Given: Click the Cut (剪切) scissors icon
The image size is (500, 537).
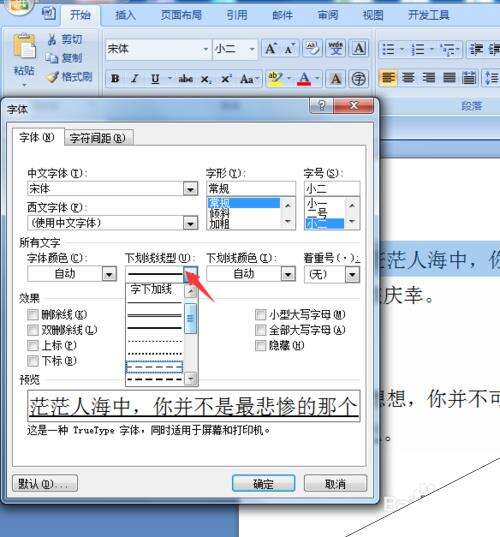Looking at the screenshot, I should pos(52,40).
